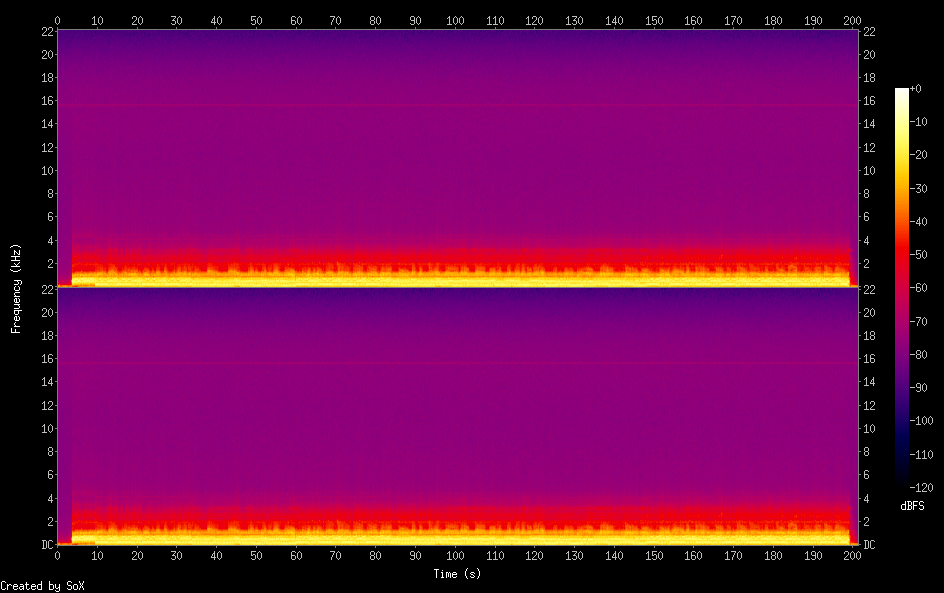The height and width of the screenshot is (593, 944).
Task: Click the 200 label on bottom time axis
Action: 852,555
